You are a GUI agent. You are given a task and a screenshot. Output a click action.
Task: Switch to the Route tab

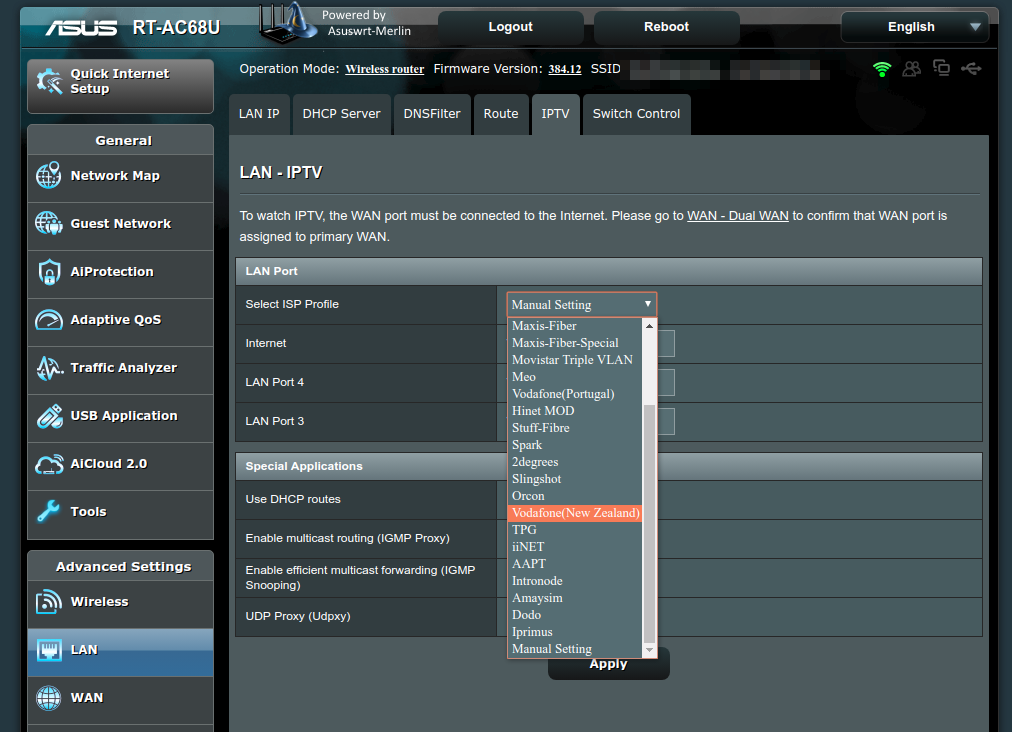[501, 114]
